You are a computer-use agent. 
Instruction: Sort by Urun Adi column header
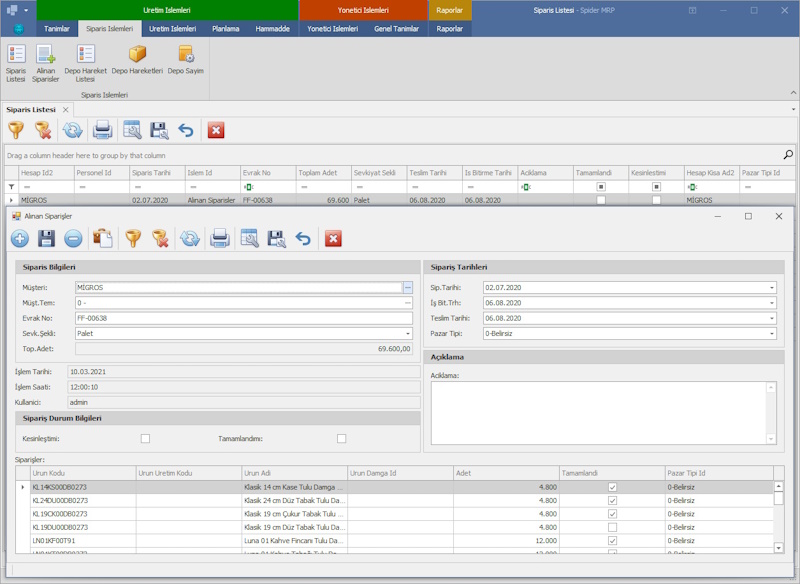[x=294, y=473]
